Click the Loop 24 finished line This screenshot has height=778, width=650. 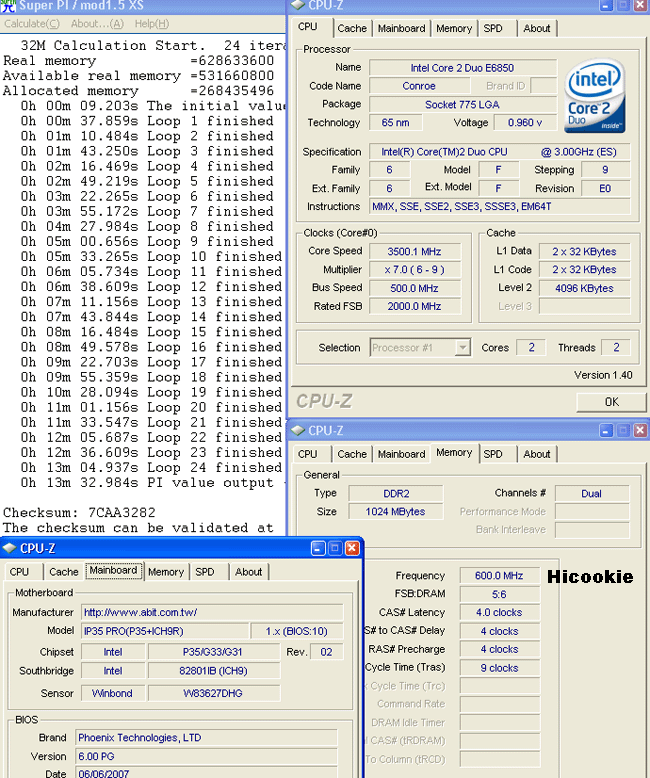tap(151, 467)
